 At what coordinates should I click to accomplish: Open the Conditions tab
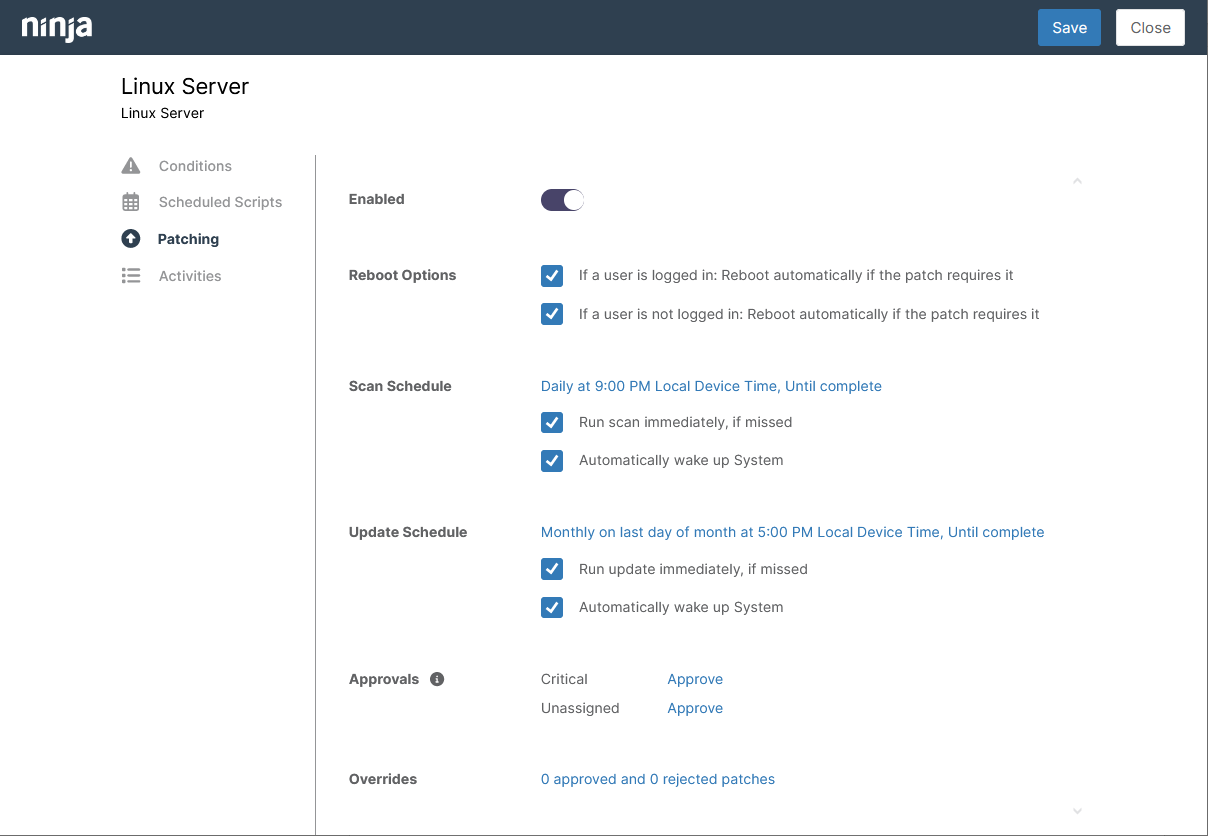[x=195, y=166]
